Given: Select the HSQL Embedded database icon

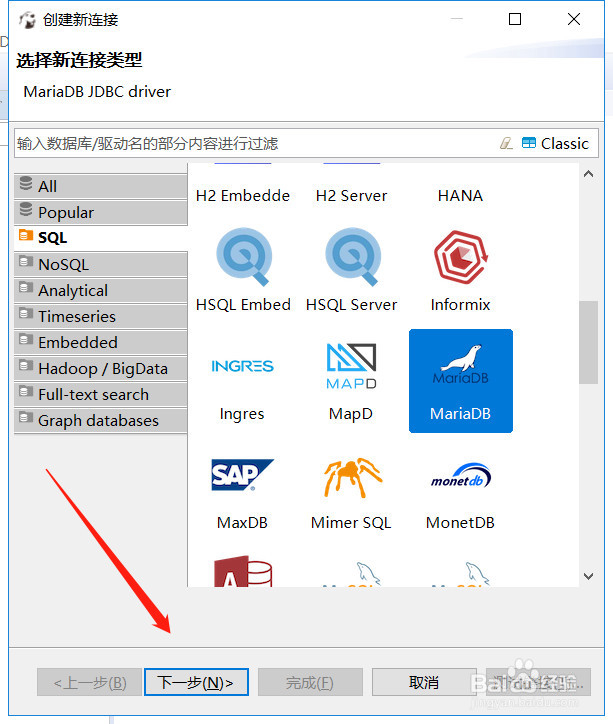Looking at the screenshot, I should (x=243, y=256).
